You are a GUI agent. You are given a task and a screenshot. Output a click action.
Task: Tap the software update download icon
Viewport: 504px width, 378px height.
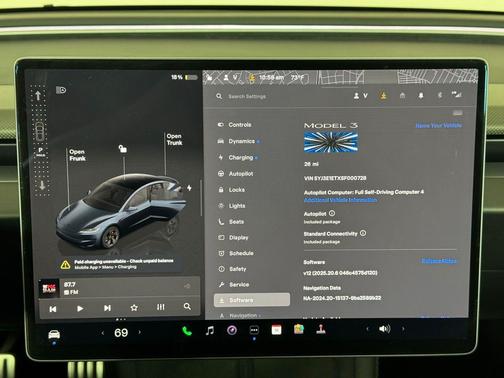(384, 96)
